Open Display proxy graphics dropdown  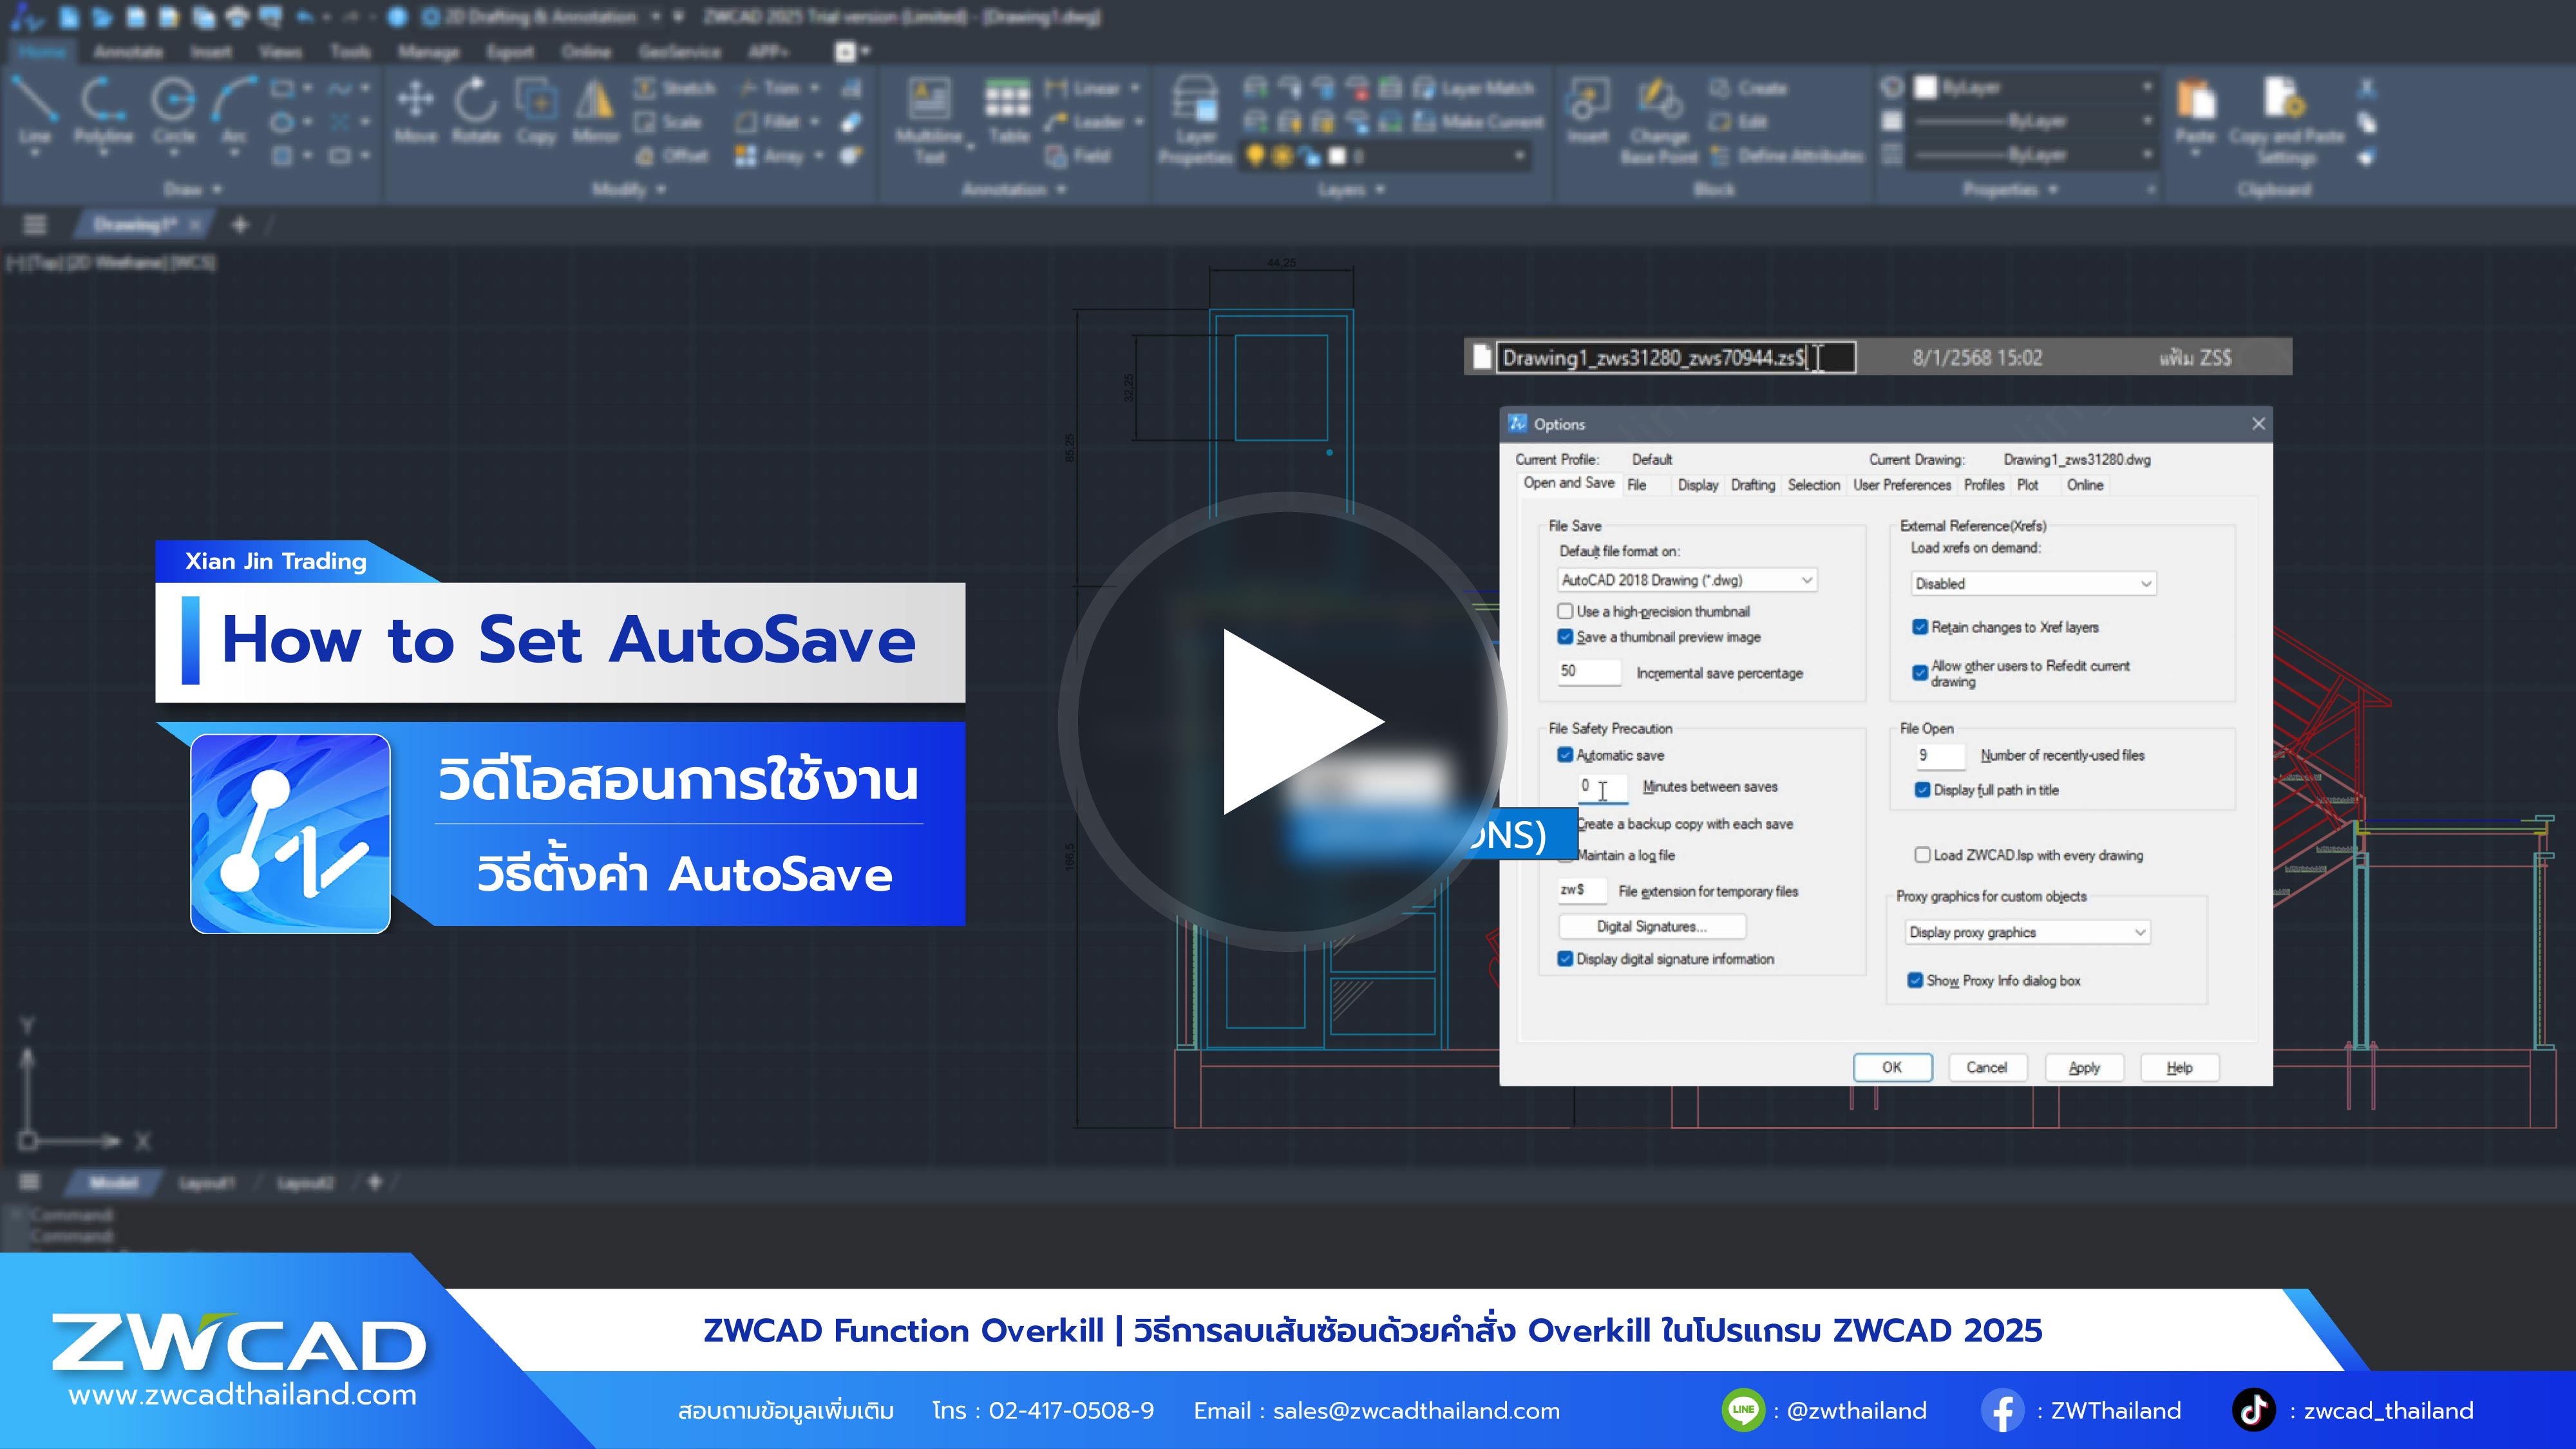click(x=2027, y=932)
